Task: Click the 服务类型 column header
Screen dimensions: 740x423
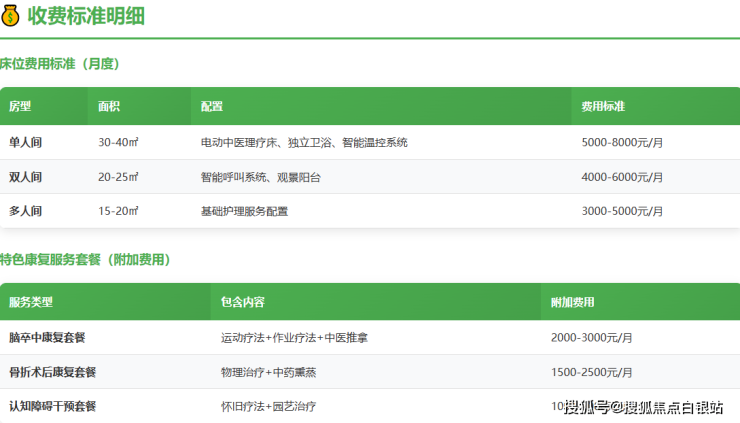Action: coord(31,302)
